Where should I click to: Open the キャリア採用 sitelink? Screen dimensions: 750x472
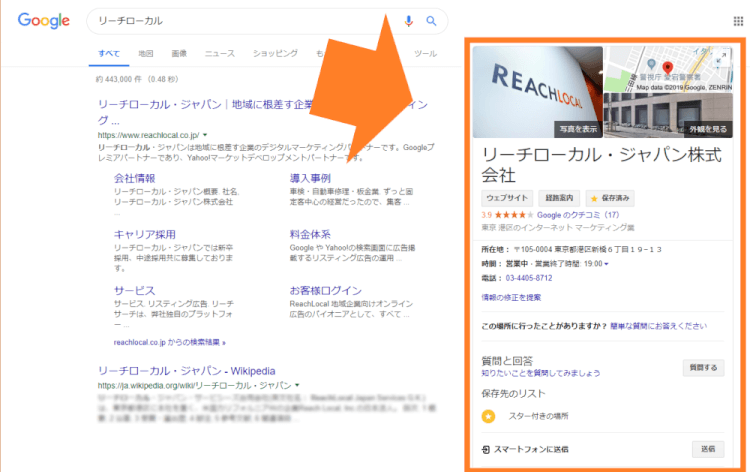[x=144, y=234]
